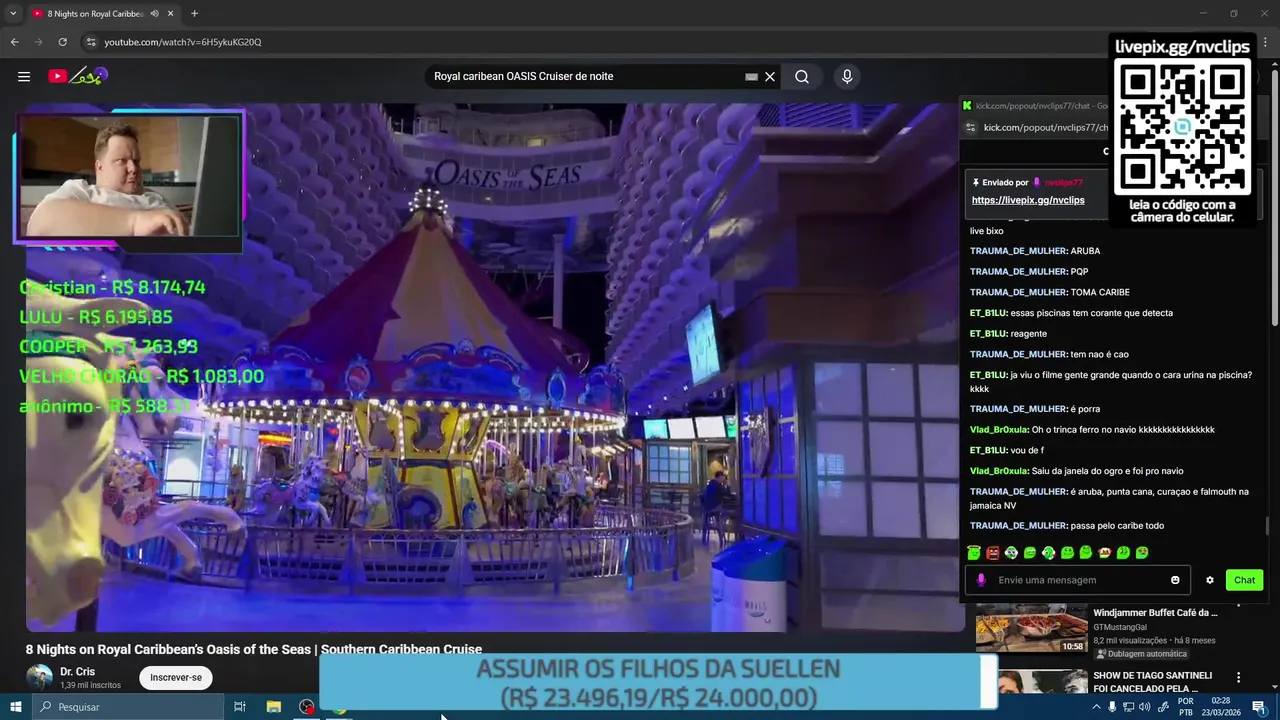Mute the tab via speaker icon

[x=154, y=14]
